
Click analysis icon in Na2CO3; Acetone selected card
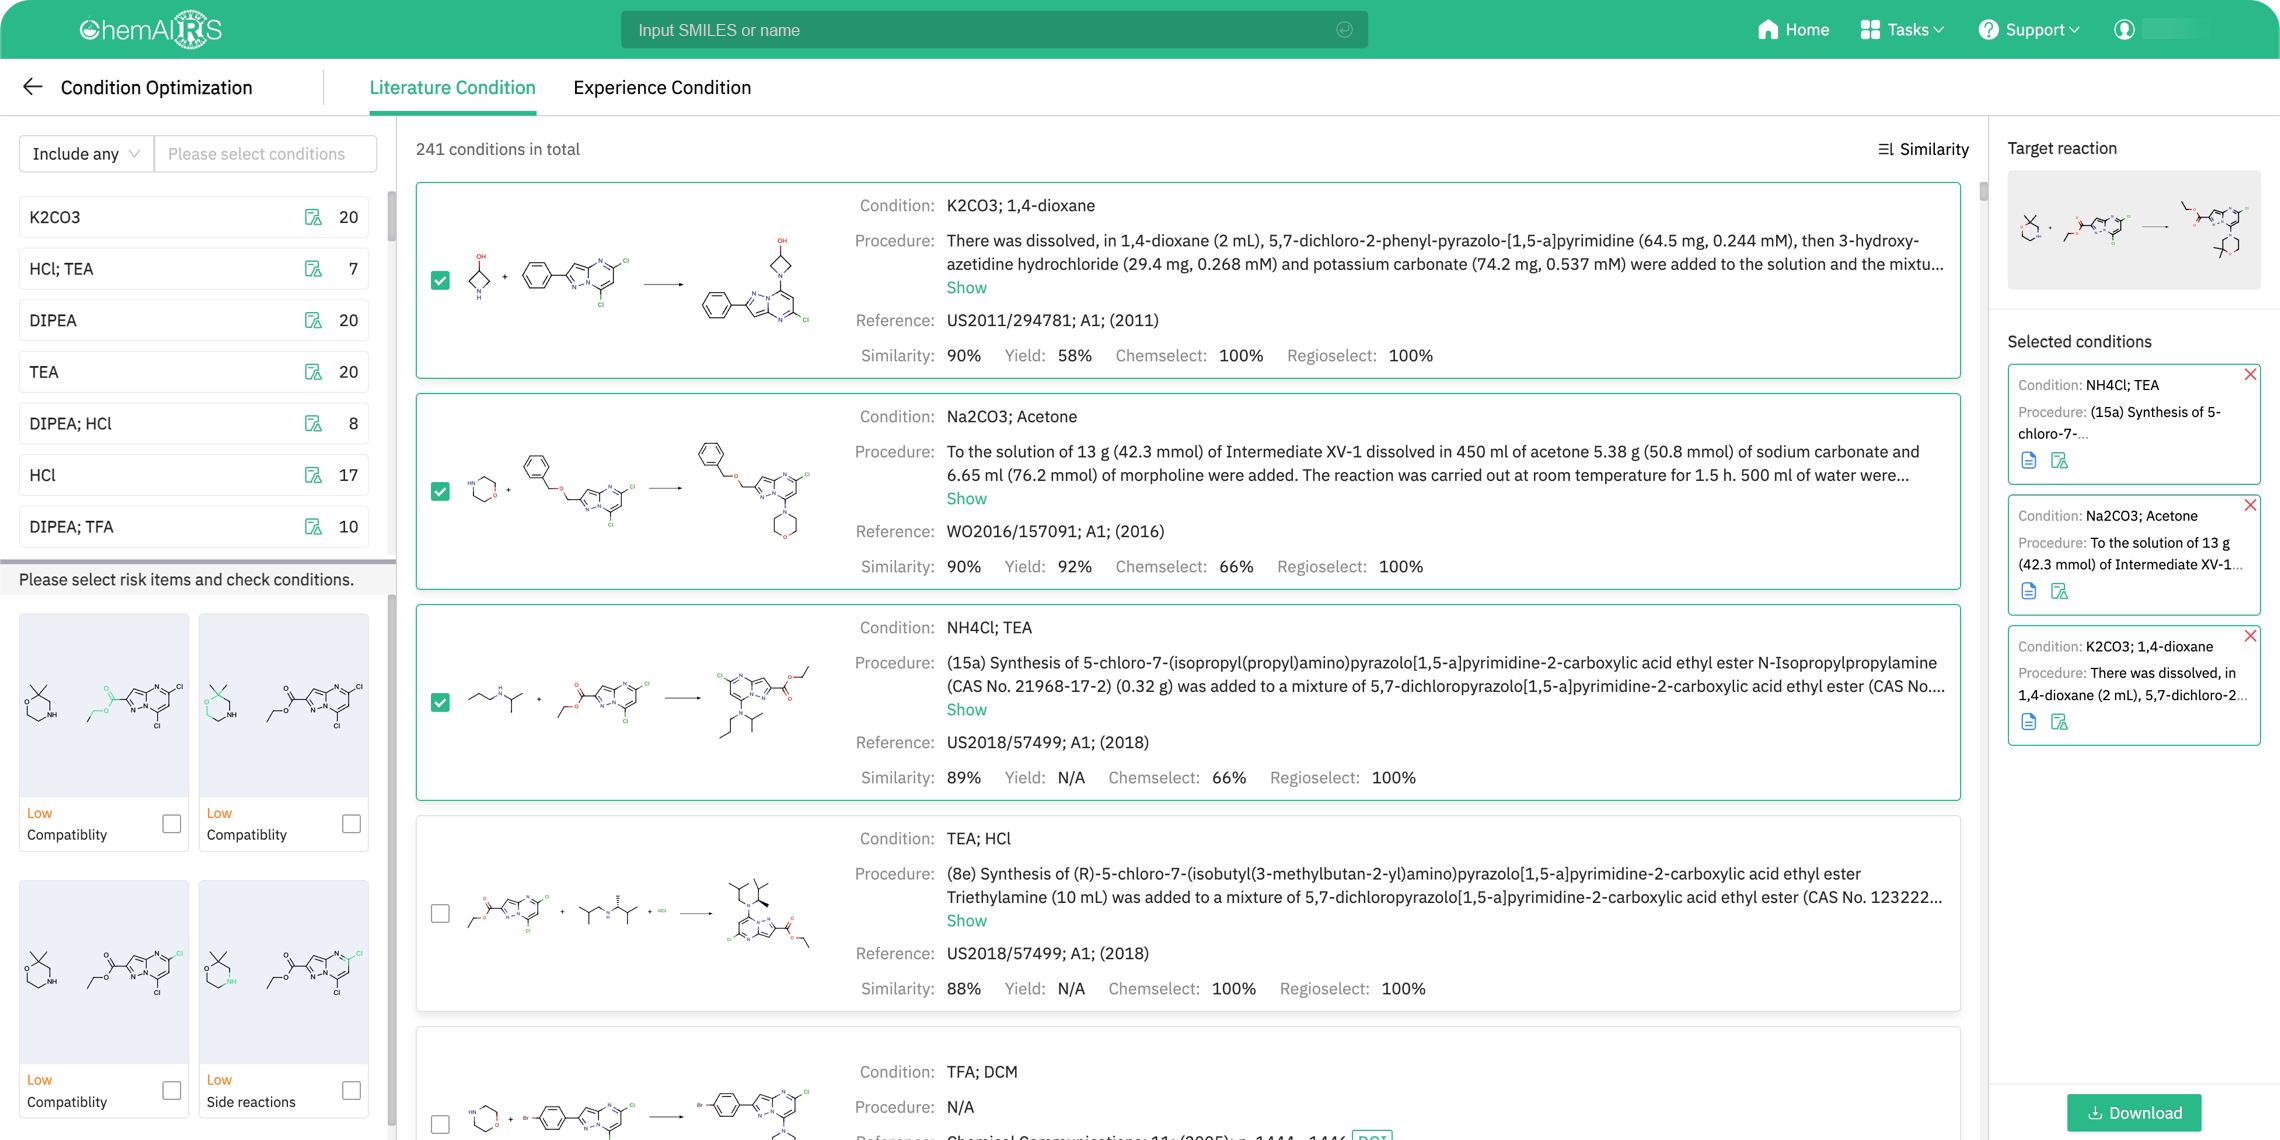click(2059, 592)
